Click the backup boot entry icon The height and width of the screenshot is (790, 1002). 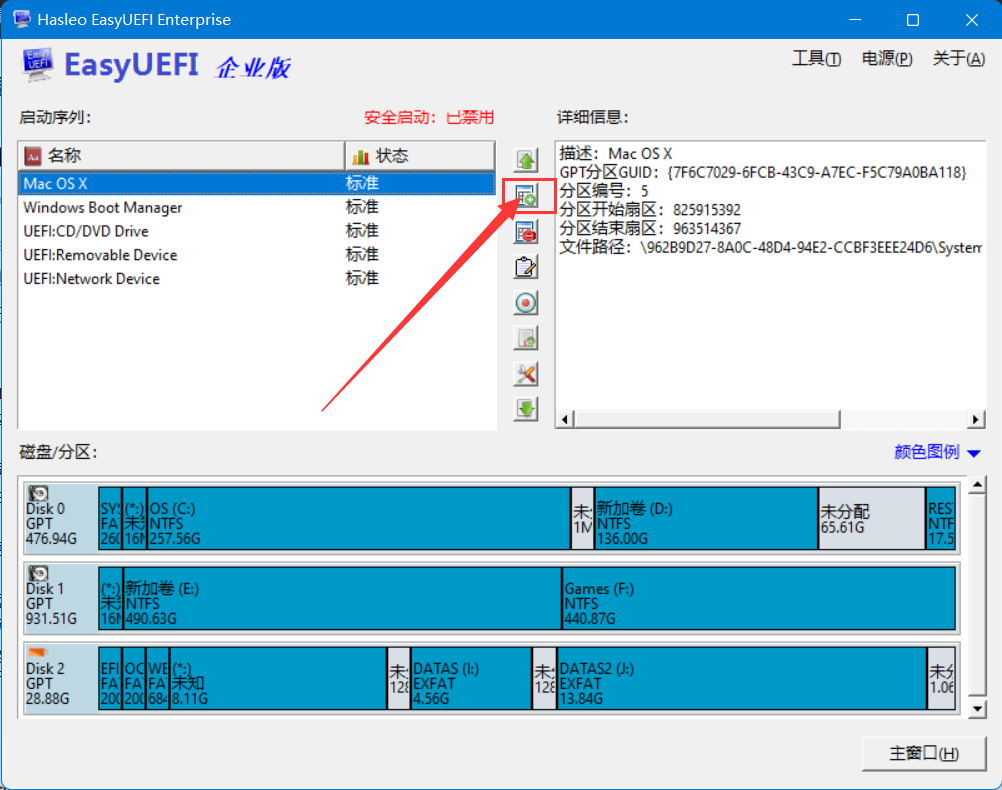[x=526, y=338]
